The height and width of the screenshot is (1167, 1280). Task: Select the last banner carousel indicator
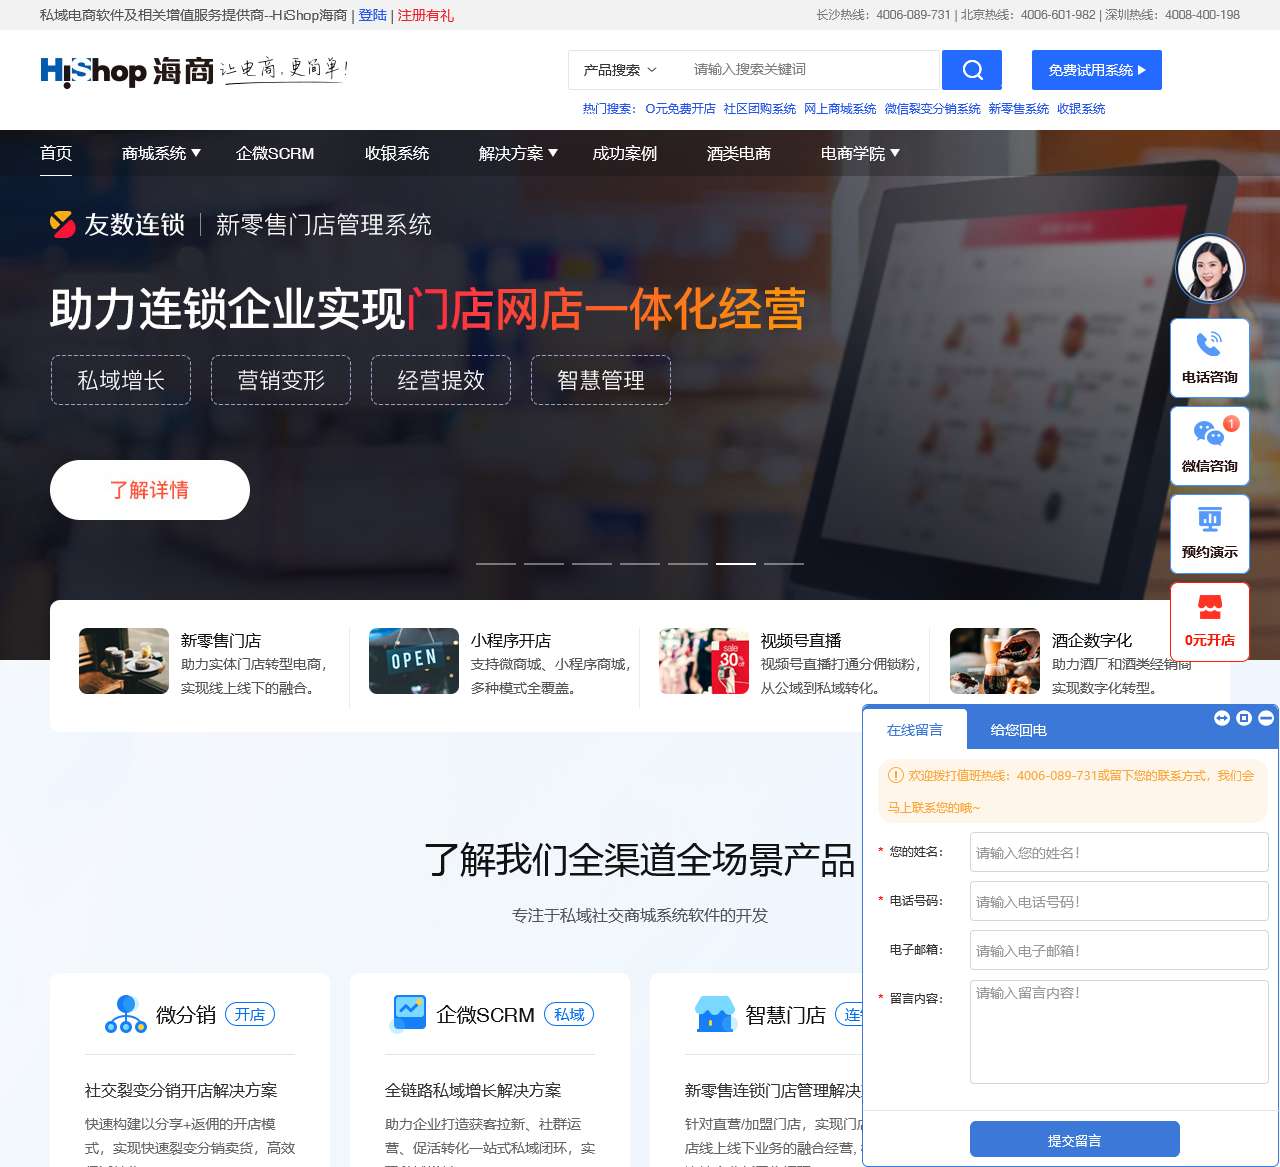click(784, 564)
